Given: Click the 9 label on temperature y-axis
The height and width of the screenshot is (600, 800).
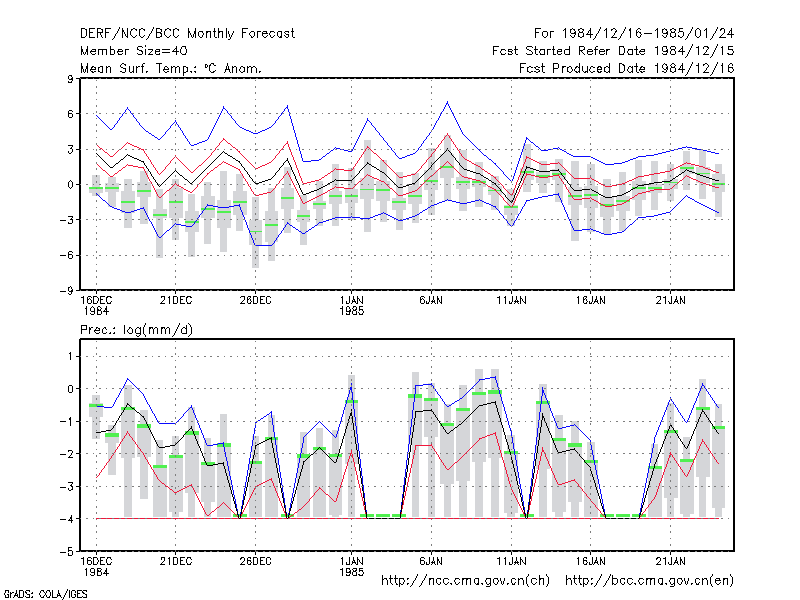Looking at the screenshot, I should (70, 79).
